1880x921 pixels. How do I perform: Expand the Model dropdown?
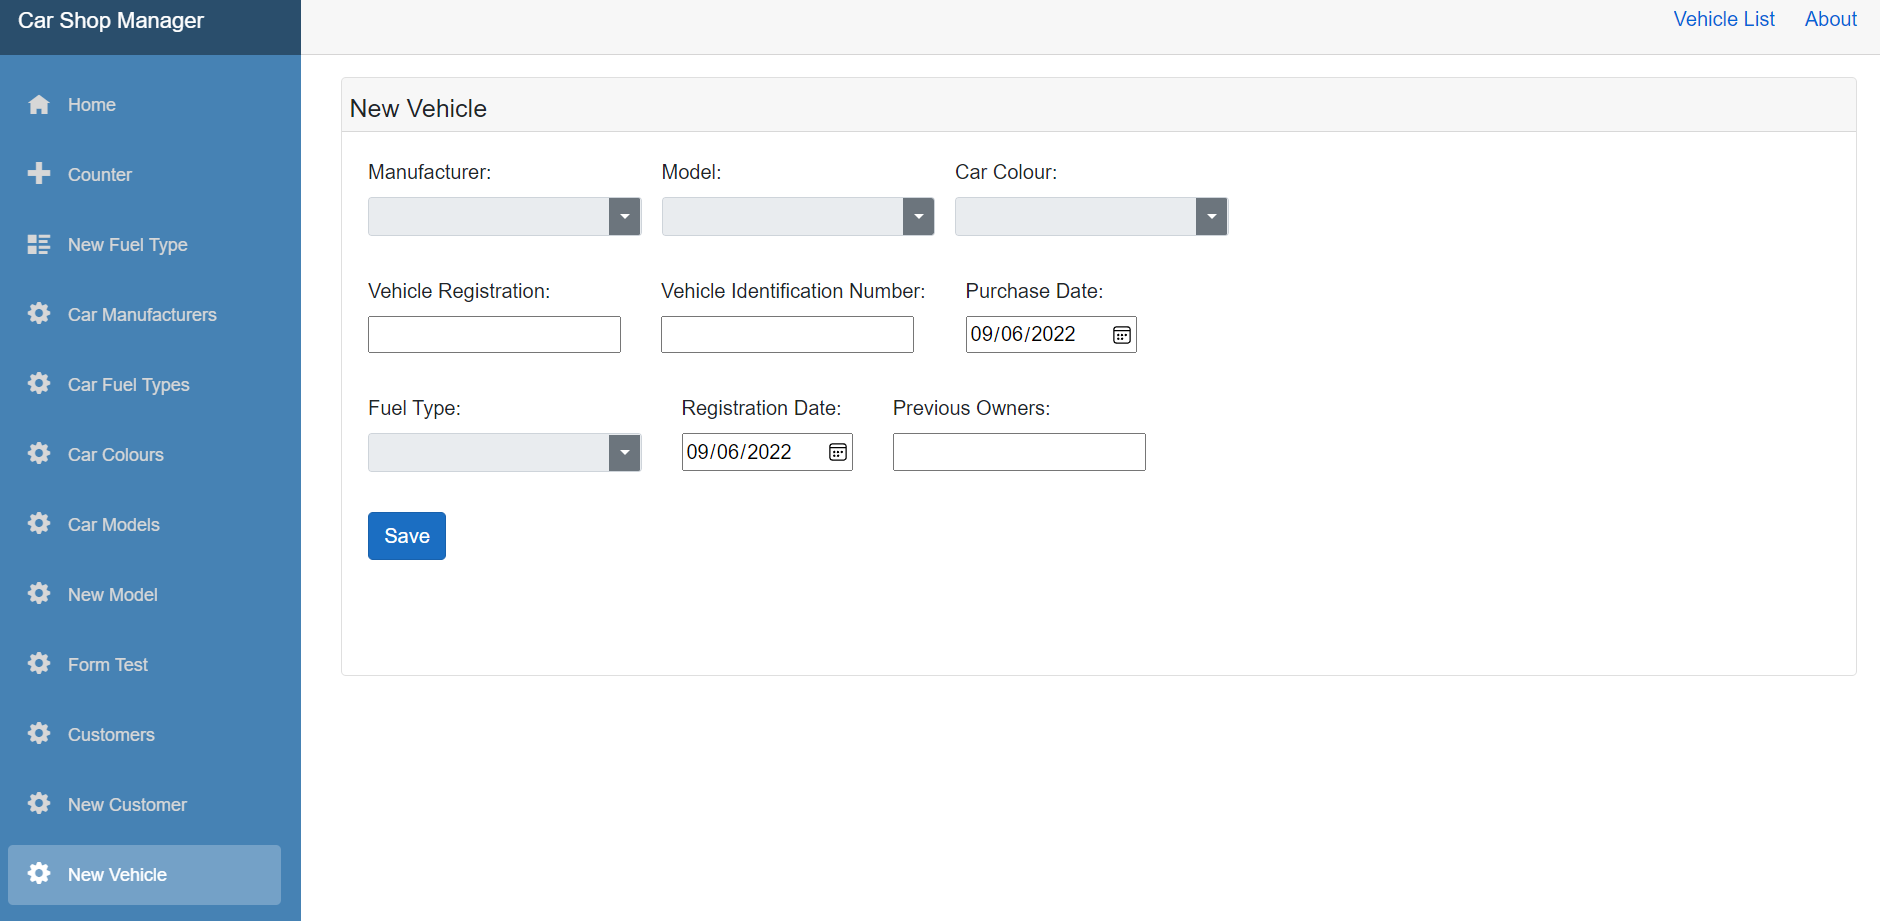click(x=918, y=217)
